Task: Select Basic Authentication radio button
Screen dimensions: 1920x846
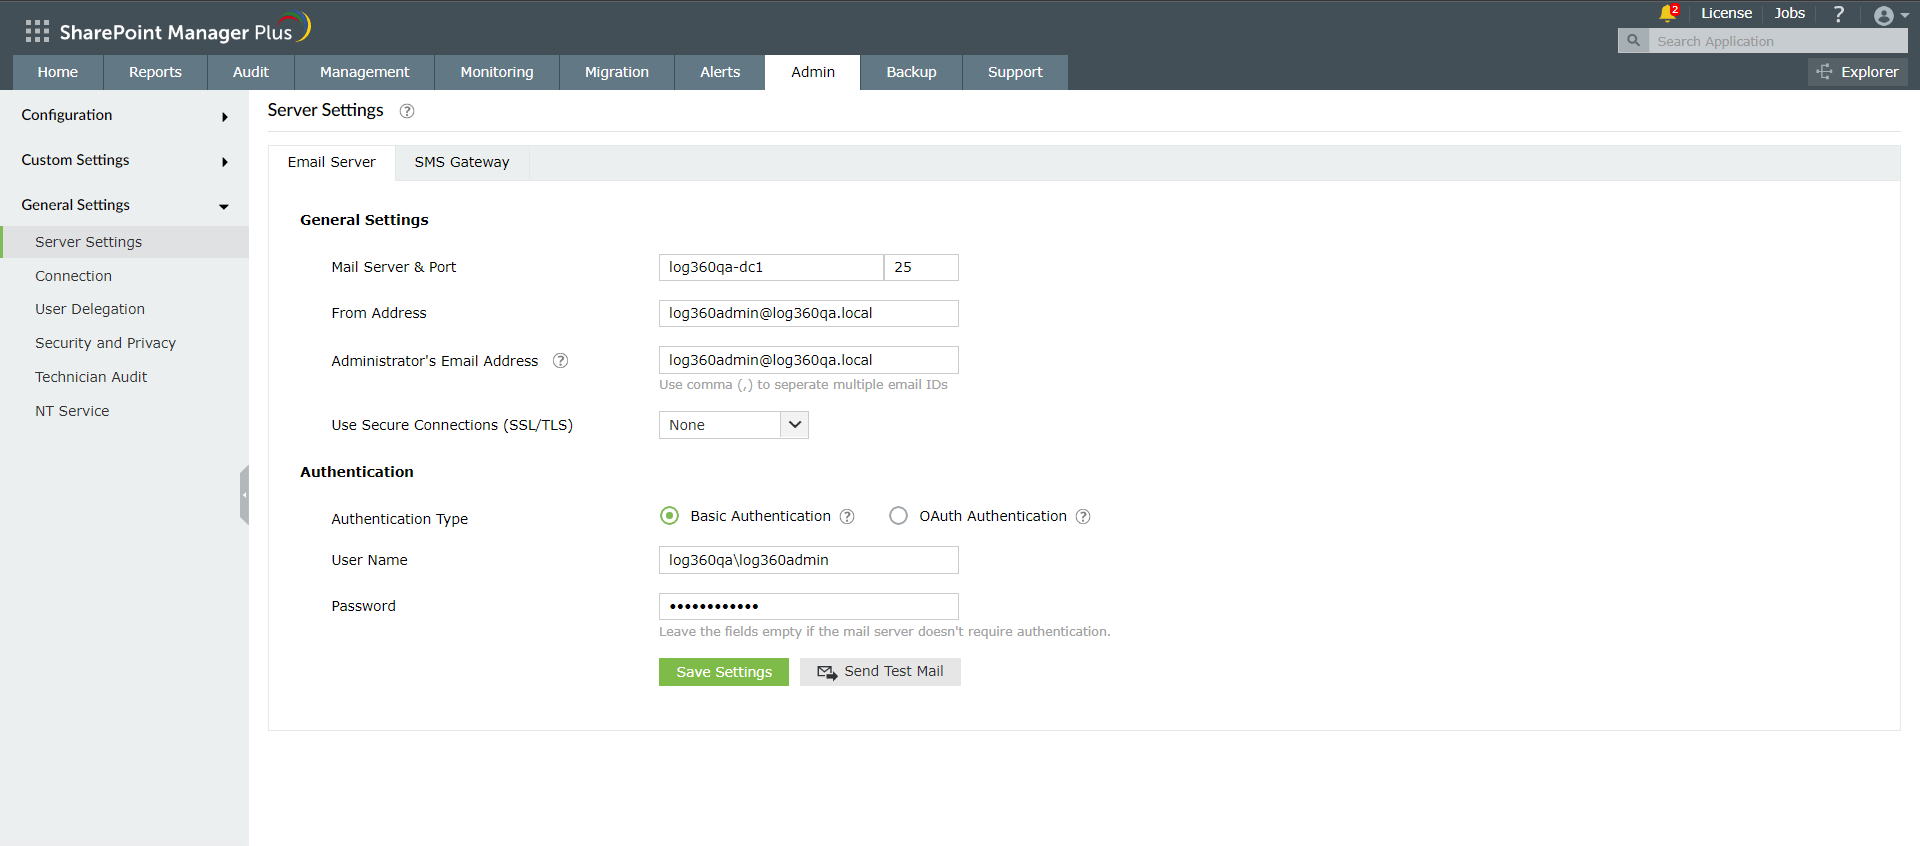Action: click(669, 516)
